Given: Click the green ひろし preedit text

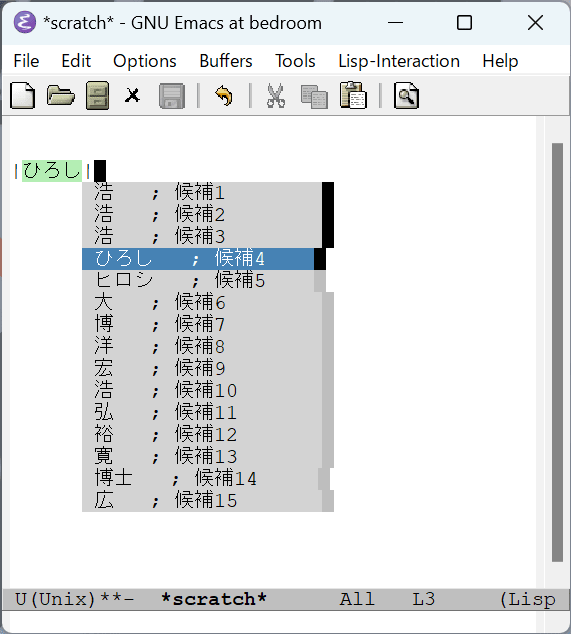Looking at the screenshot, I should coord(52,171).
